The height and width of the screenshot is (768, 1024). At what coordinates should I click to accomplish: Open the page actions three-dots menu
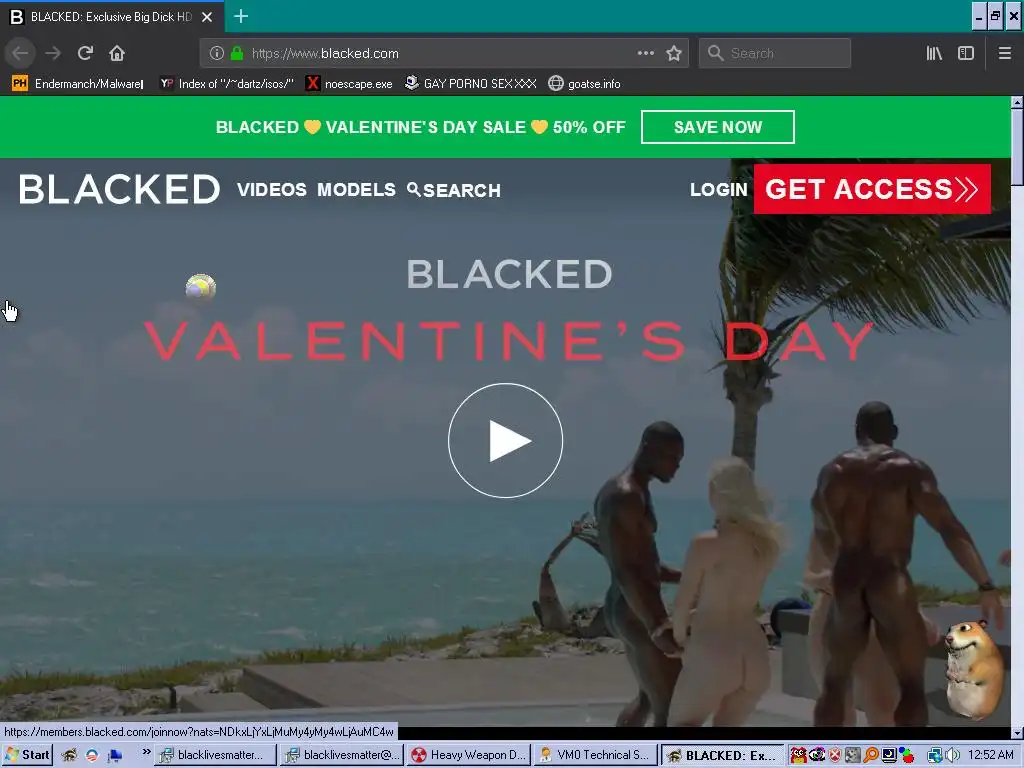click(645, 53)
